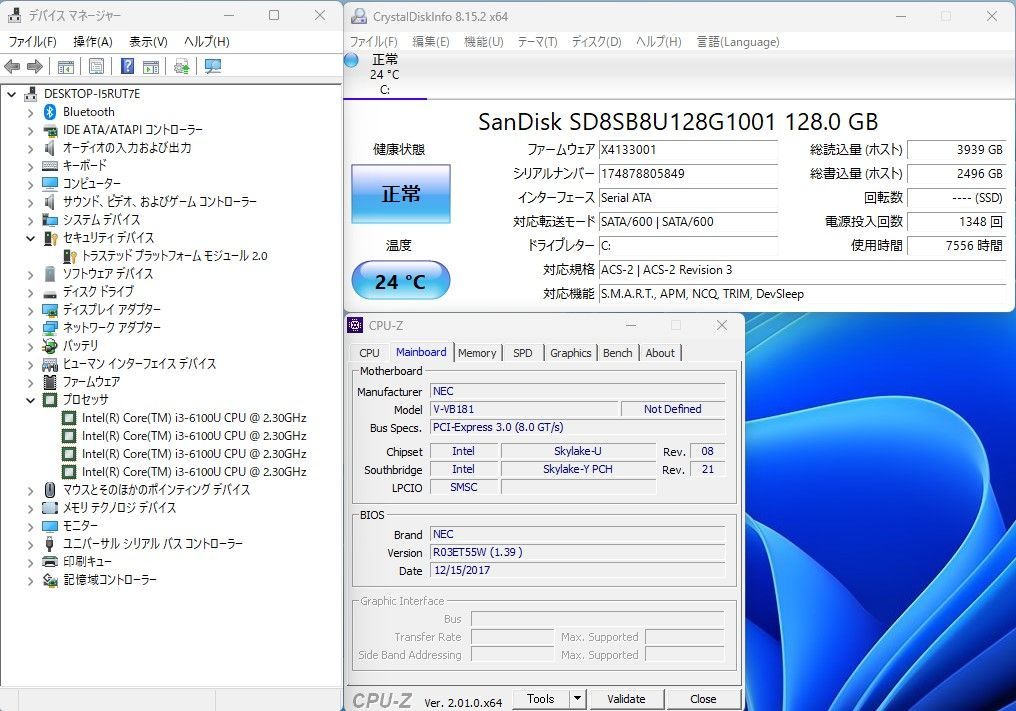This screenshot has height=711, width=1016.
Task: Click the USB icon beside ユニバーサル シリアル バス コントローラー
Action: [x=50, y=544]
